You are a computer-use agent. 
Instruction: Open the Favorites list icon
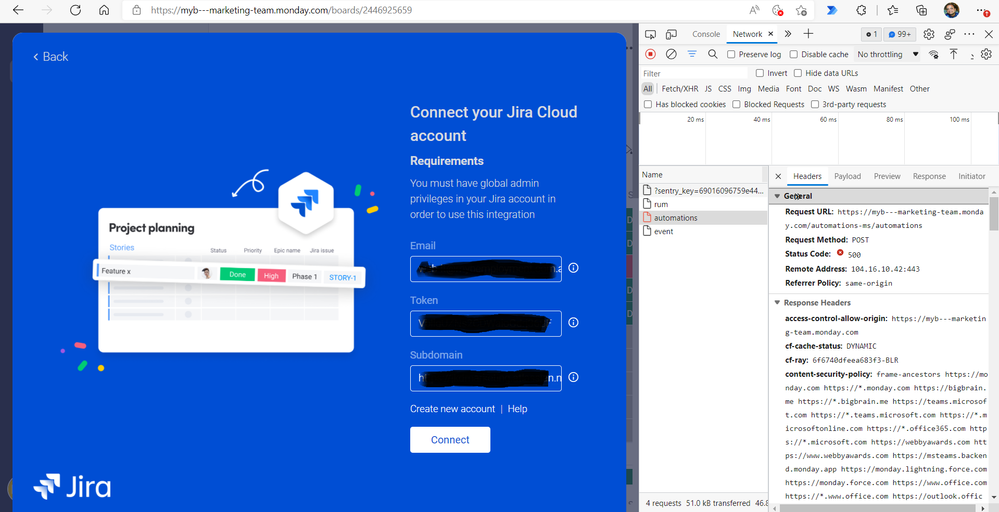coord(893,10)
